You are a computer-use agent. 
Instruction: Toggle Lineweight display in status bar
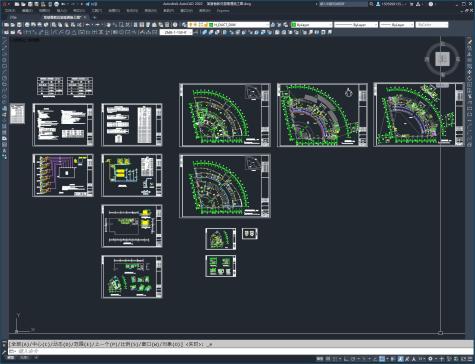tap(393, 359)
